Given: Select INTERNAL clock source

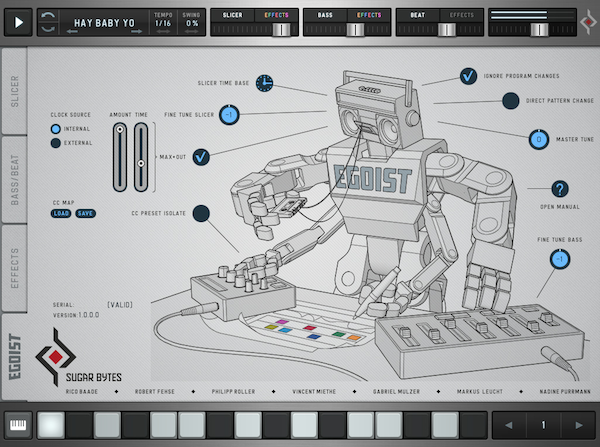Looking at the screenshot, I should point(55,129).
